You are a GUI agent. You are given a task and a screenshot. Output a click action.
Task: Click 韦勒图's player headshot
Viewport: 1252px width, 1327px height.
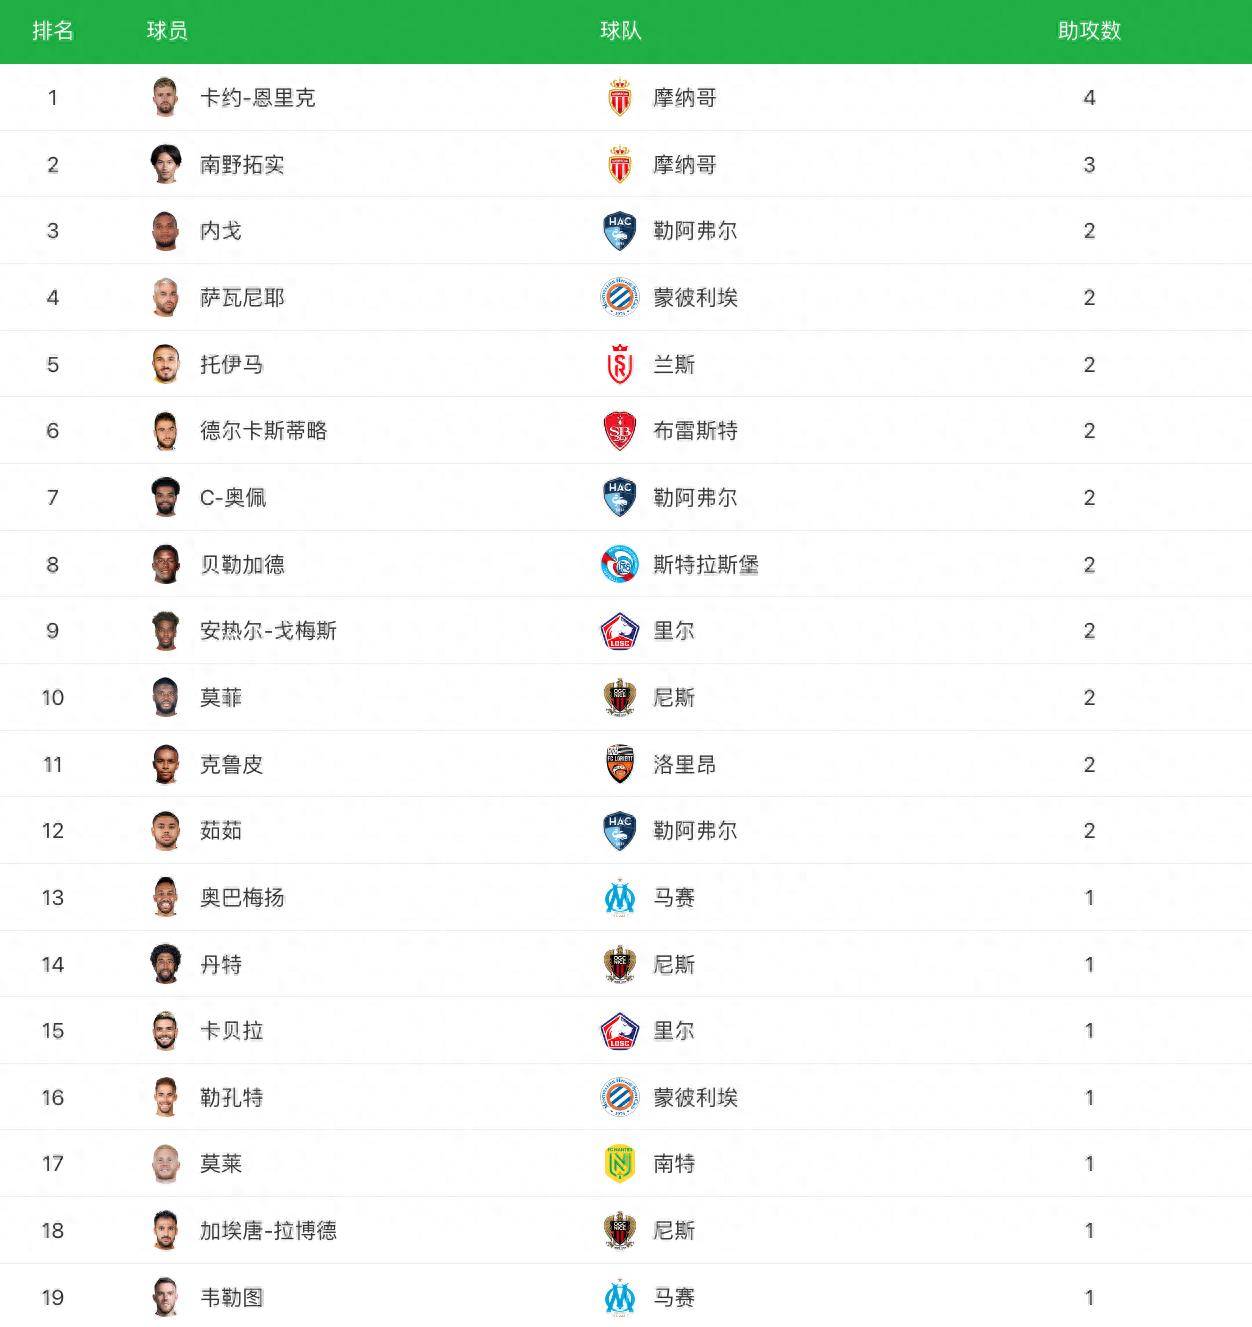(166, 1297)
